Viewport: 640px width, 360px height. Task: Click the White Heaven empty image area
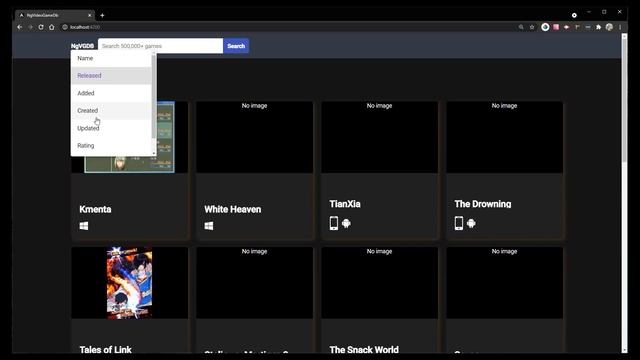254,137
